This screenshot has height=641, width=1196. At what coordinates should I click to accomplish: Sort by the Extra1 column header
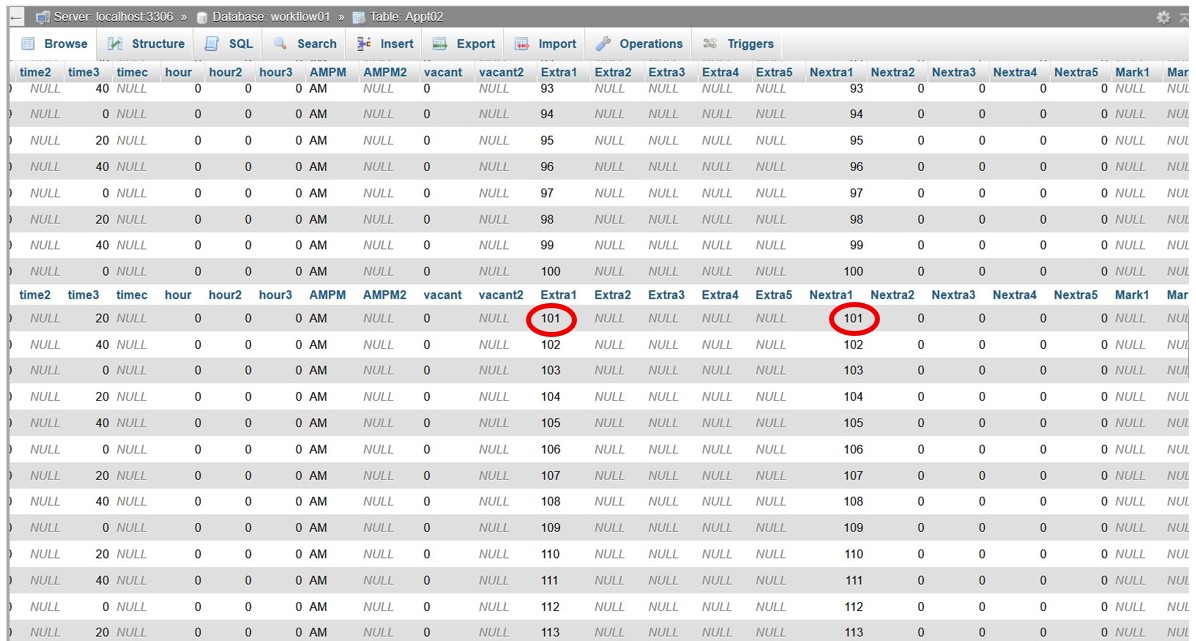pyautogui.click(x=558, y=72)
